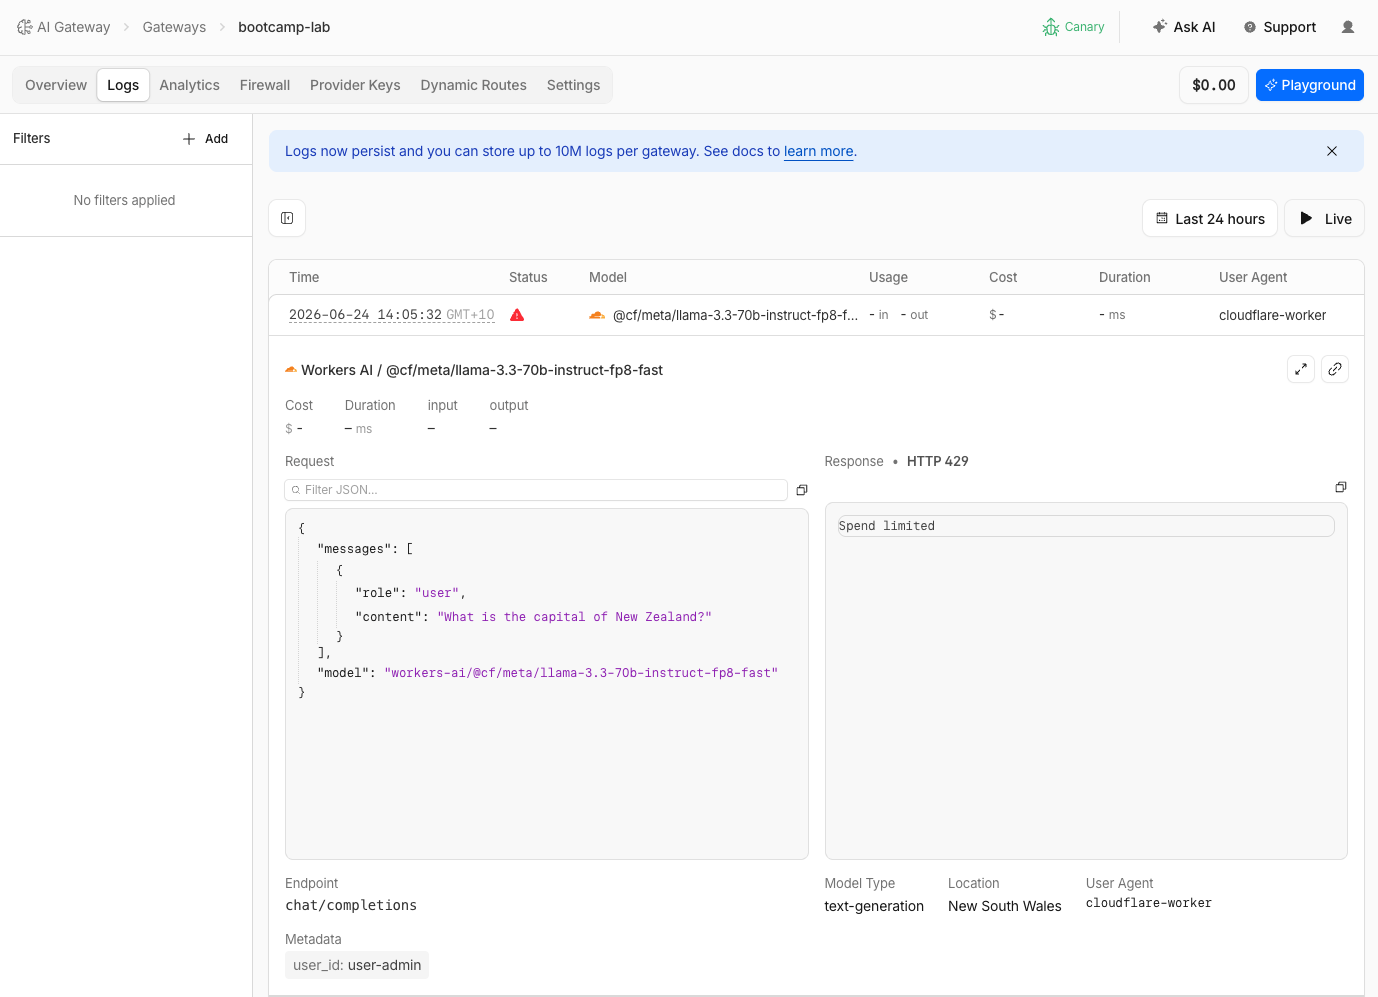
Task: Click the Usage column header
Action: 888,277
